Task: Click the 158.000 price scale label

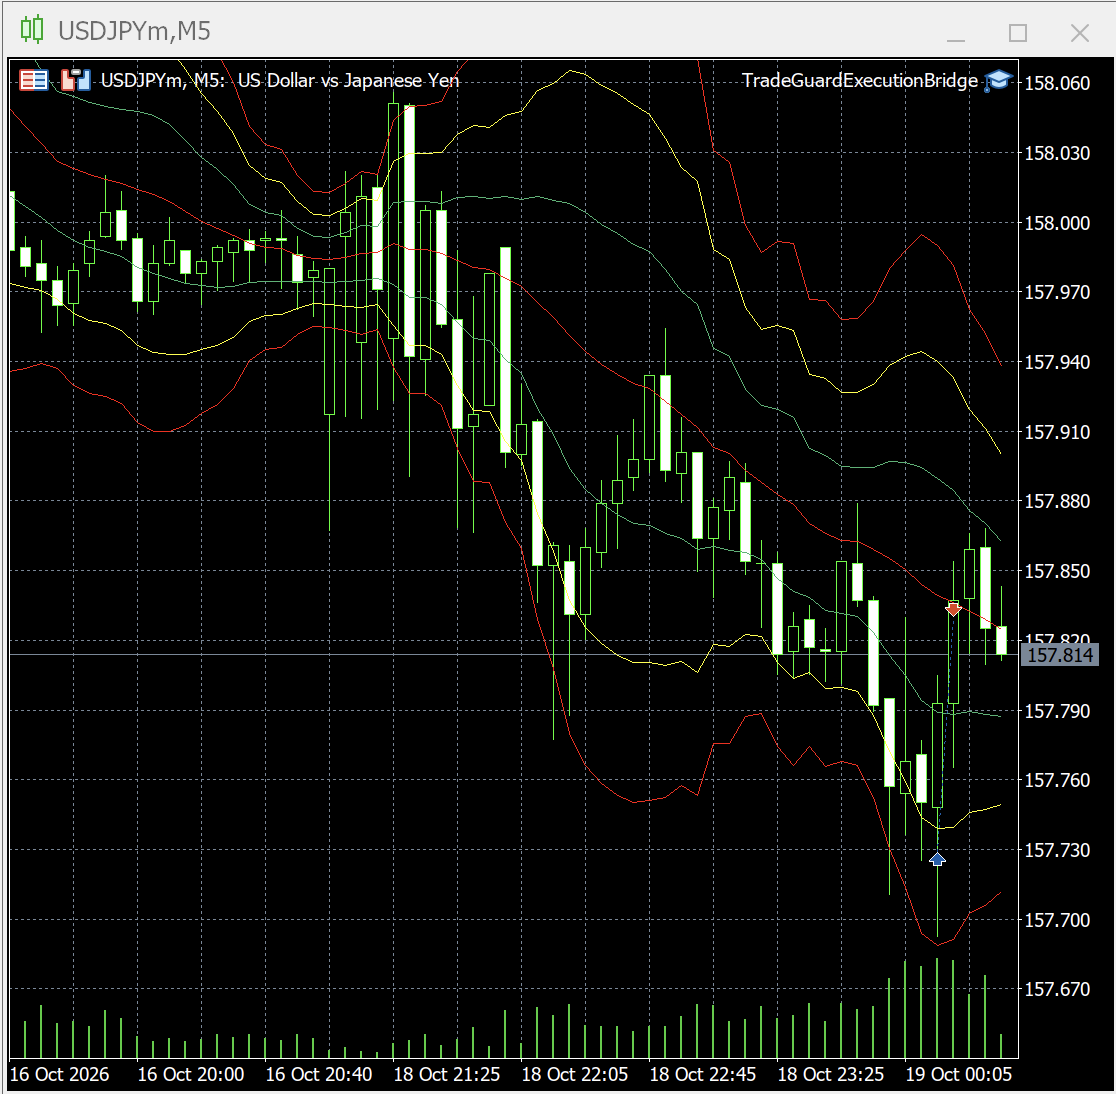Action: (1057, 223)
